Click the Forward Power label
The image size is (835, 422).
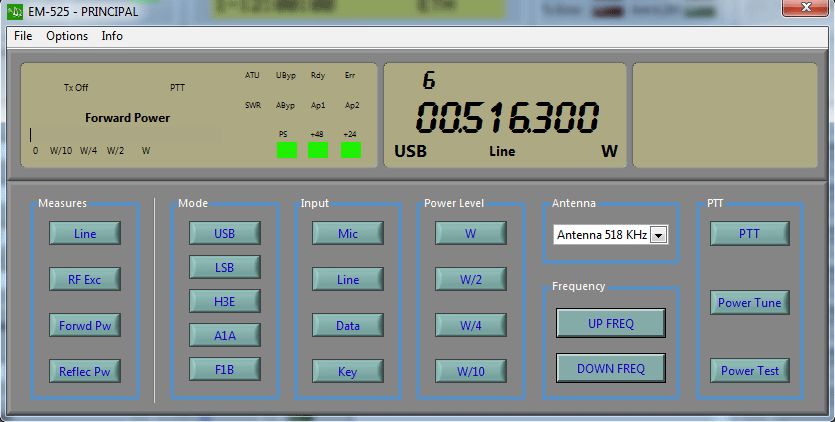[x=127, y=118]
